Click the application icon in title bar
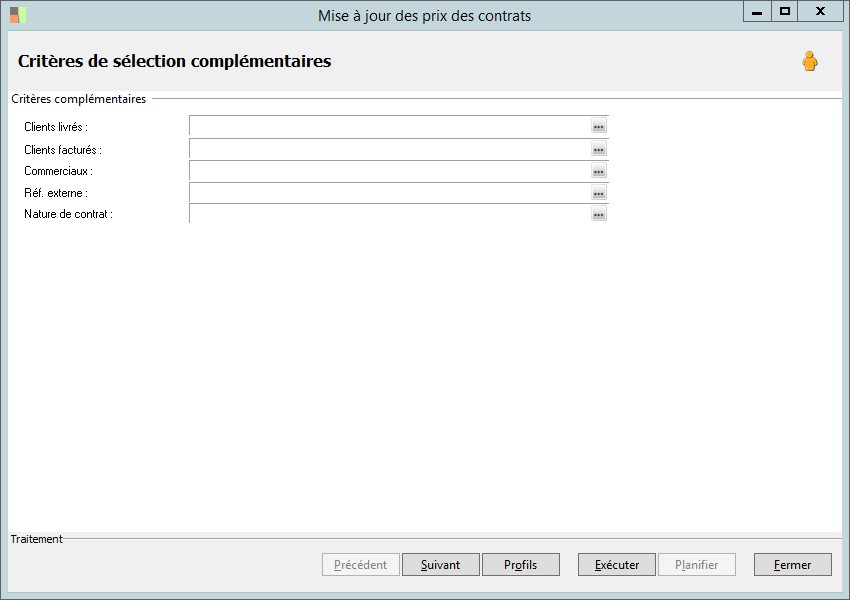The height and width of the screenshot is (600, 850). [x=18, y=15]
